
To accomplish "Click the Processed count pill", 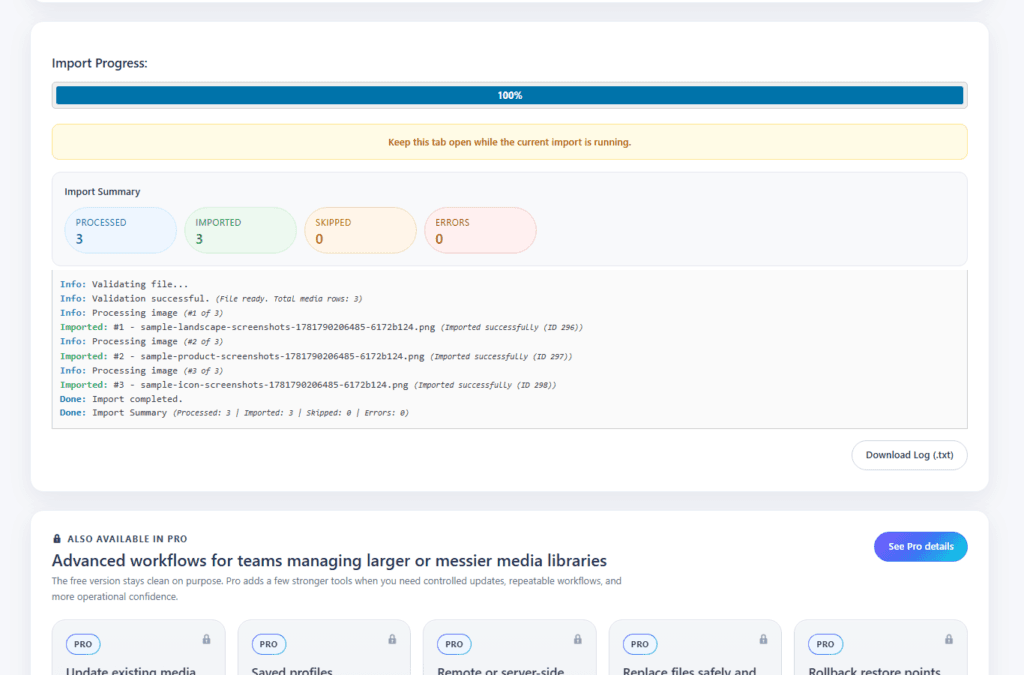I will tap(120, 230).
